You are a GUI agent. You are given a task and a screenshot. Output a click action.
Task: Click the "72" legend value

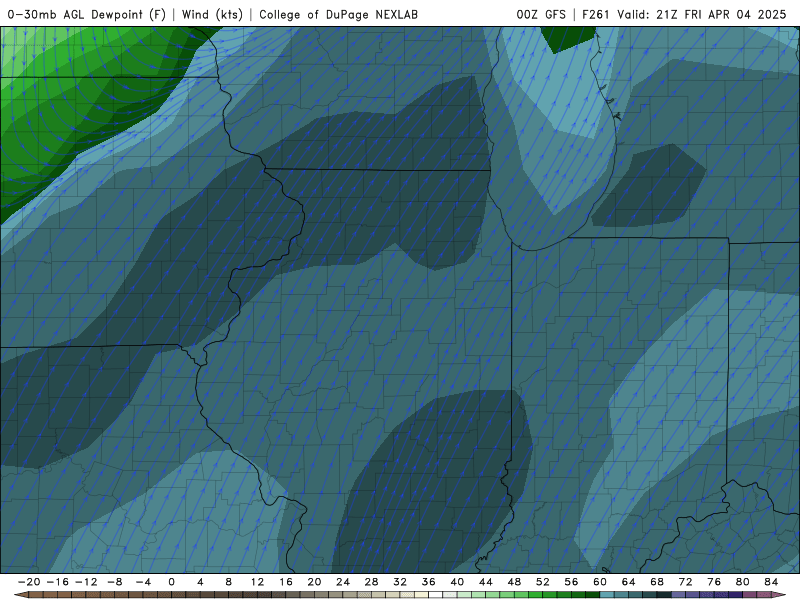point(686,582)
